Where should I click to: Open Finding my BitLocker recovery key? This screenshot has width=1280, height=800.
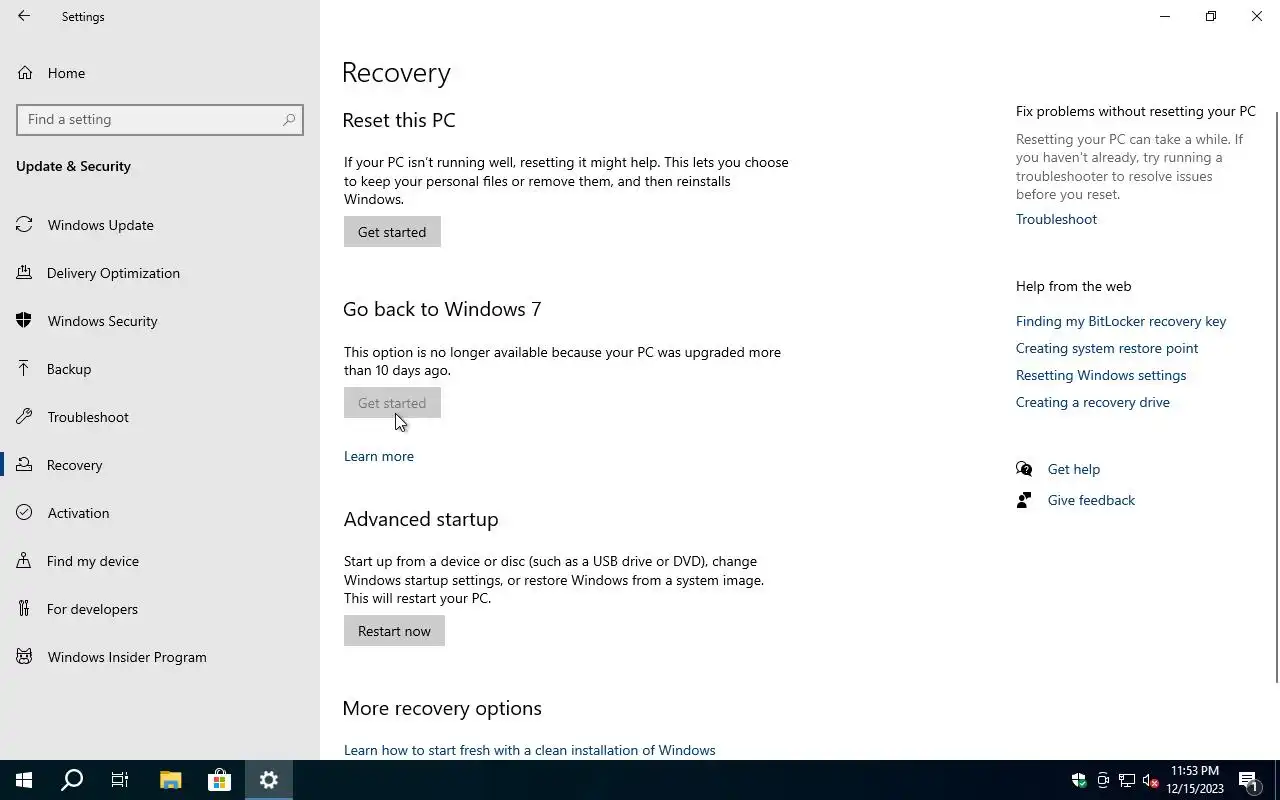(x=1121, y=321)
